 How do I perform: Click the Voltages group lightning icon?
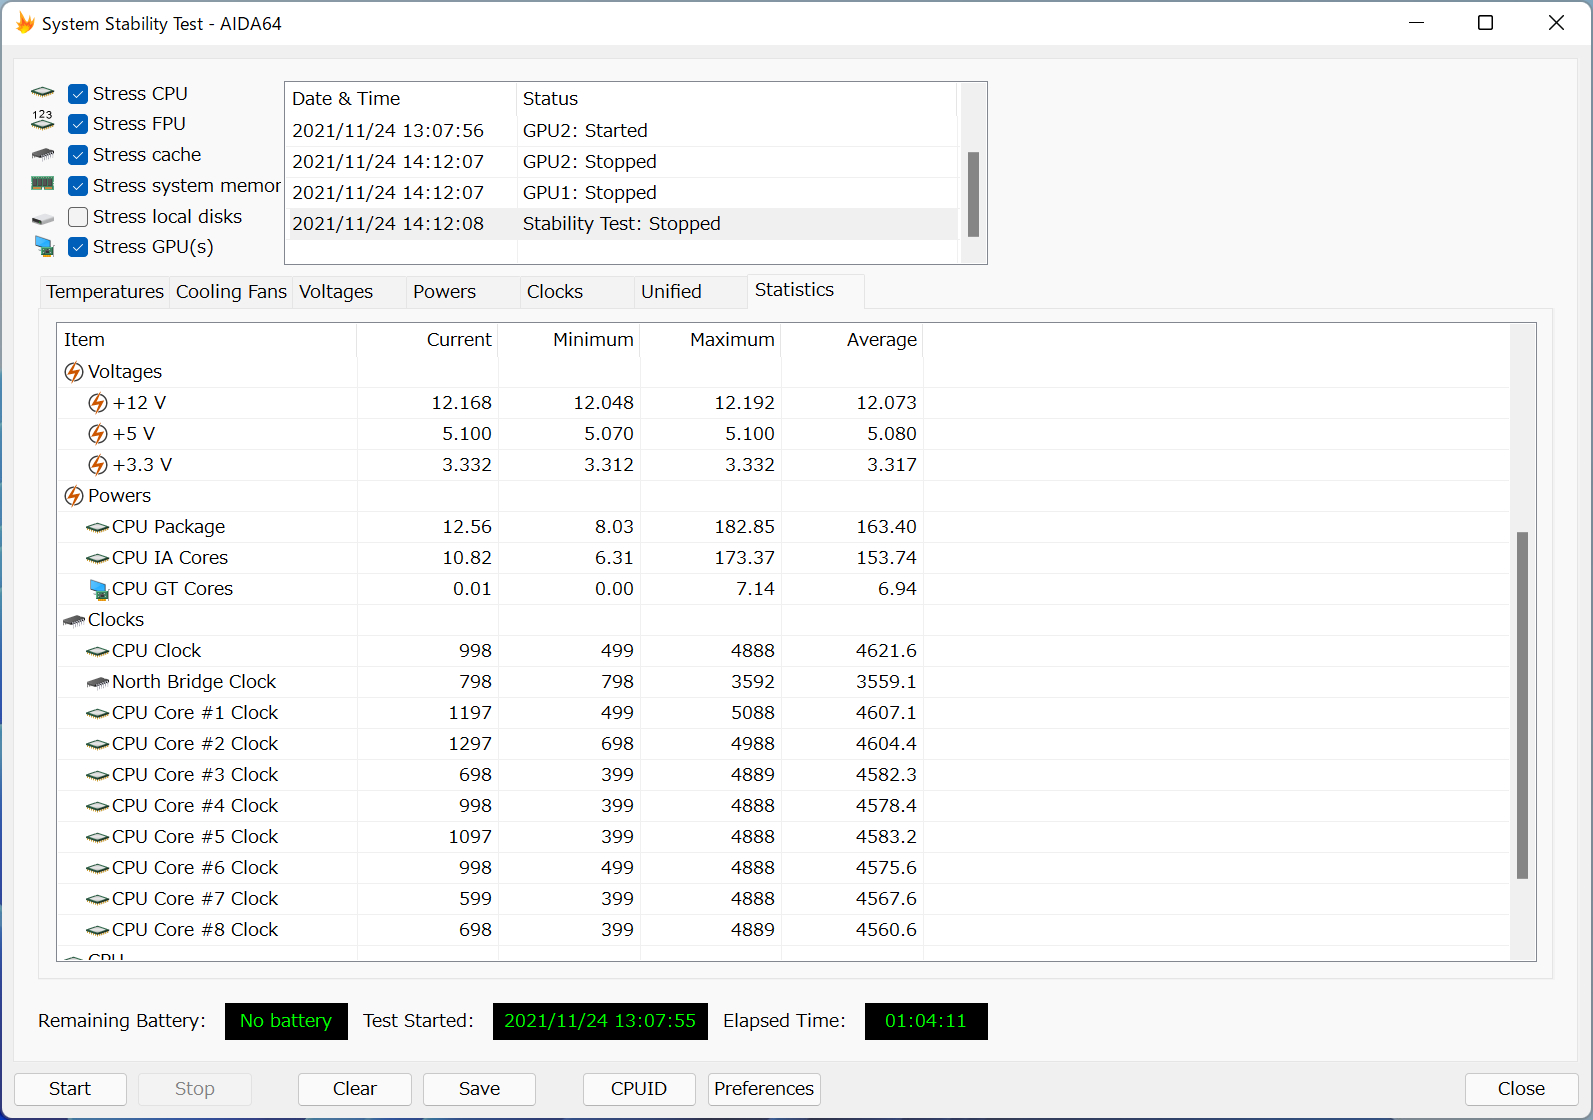(x=74, y=372)
